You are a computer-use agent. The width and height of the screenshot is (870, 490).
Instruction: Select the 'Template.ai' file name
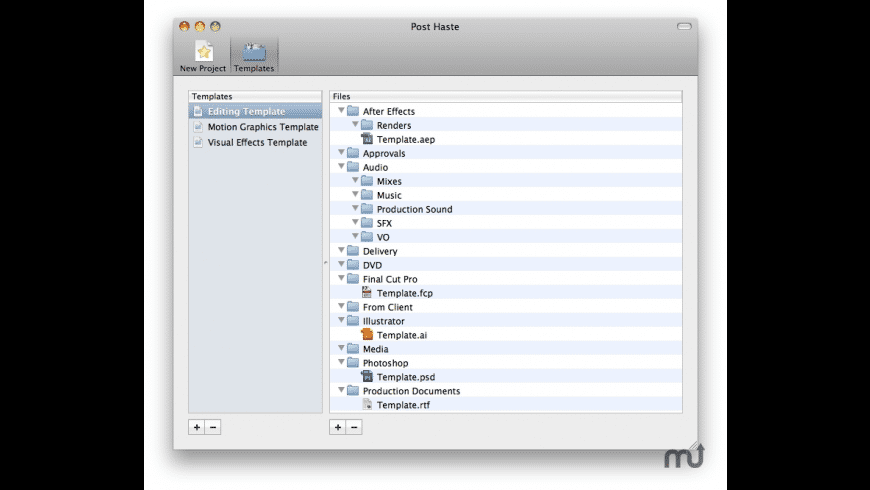pyautogui.click(x=402, y=335)
